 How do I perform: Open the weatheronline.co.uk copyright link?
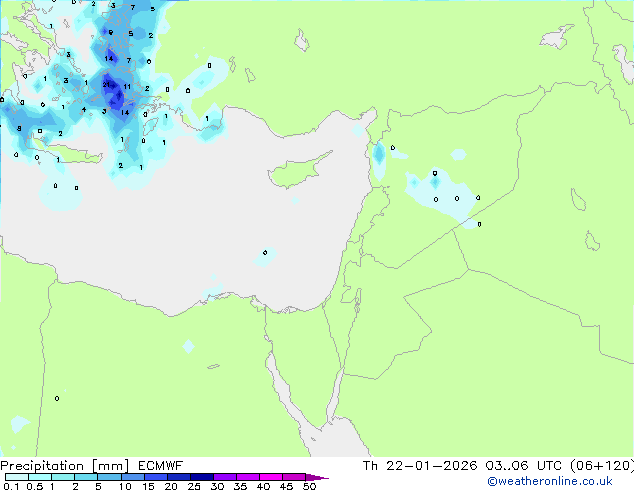click(x=550, y=481)
